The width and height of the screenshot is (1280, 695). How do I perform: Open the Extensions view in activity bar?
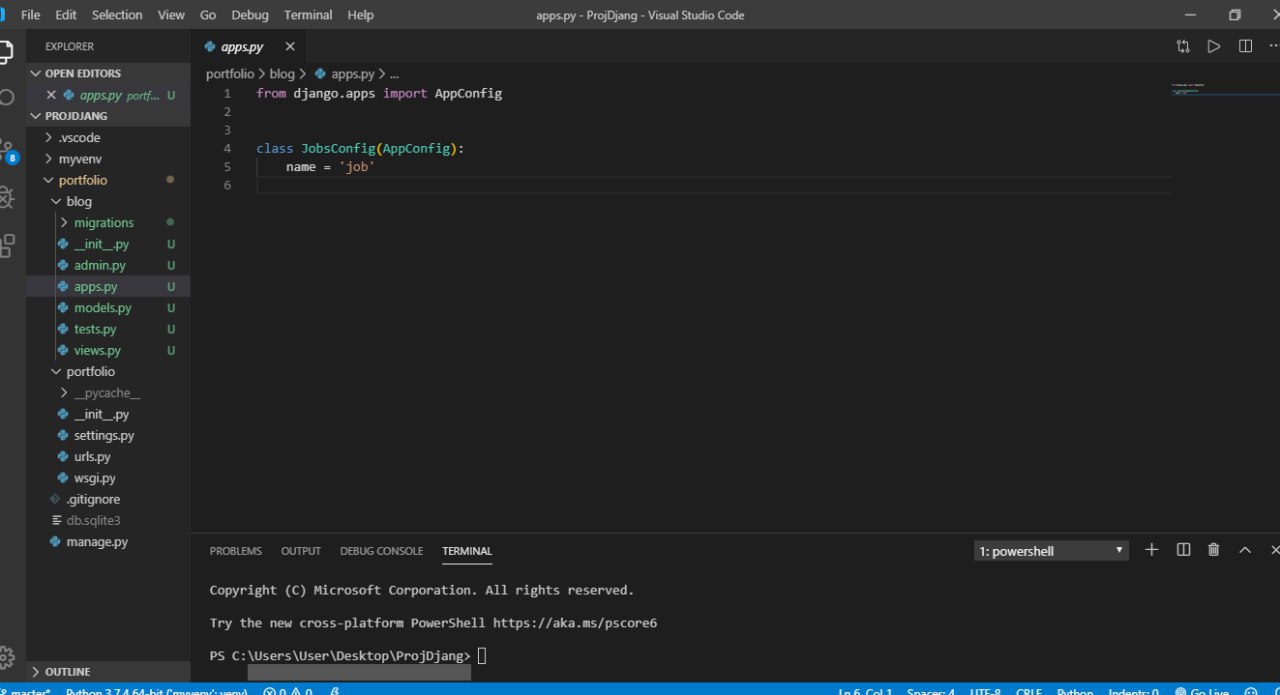(6, 245)
